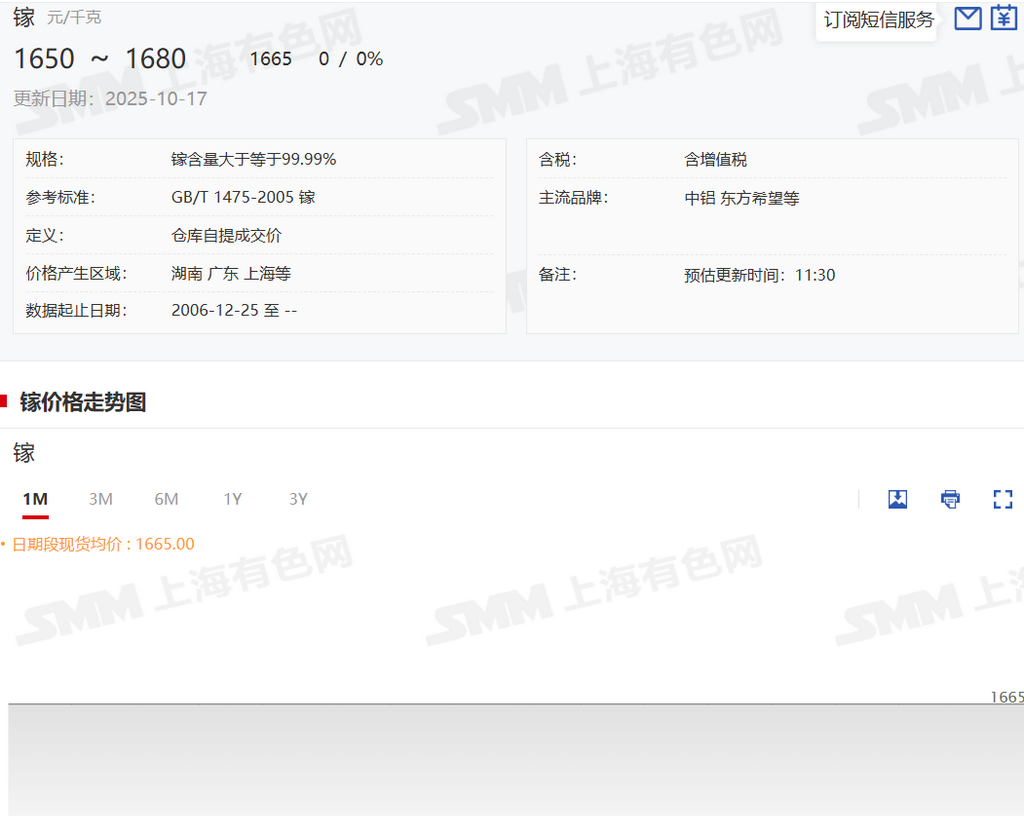Click the 更新日期 2025-10-17 text

110,98
